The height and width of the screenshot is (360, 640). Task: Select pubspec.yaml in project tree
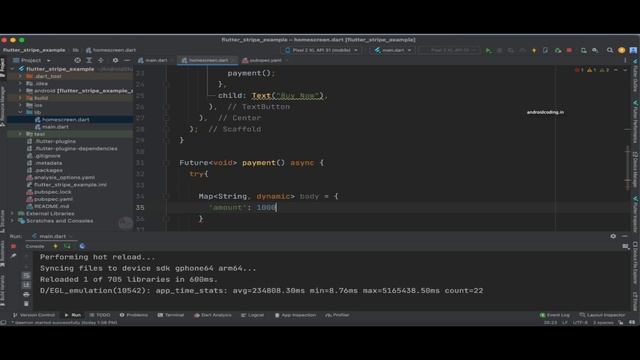coord(53,199)
